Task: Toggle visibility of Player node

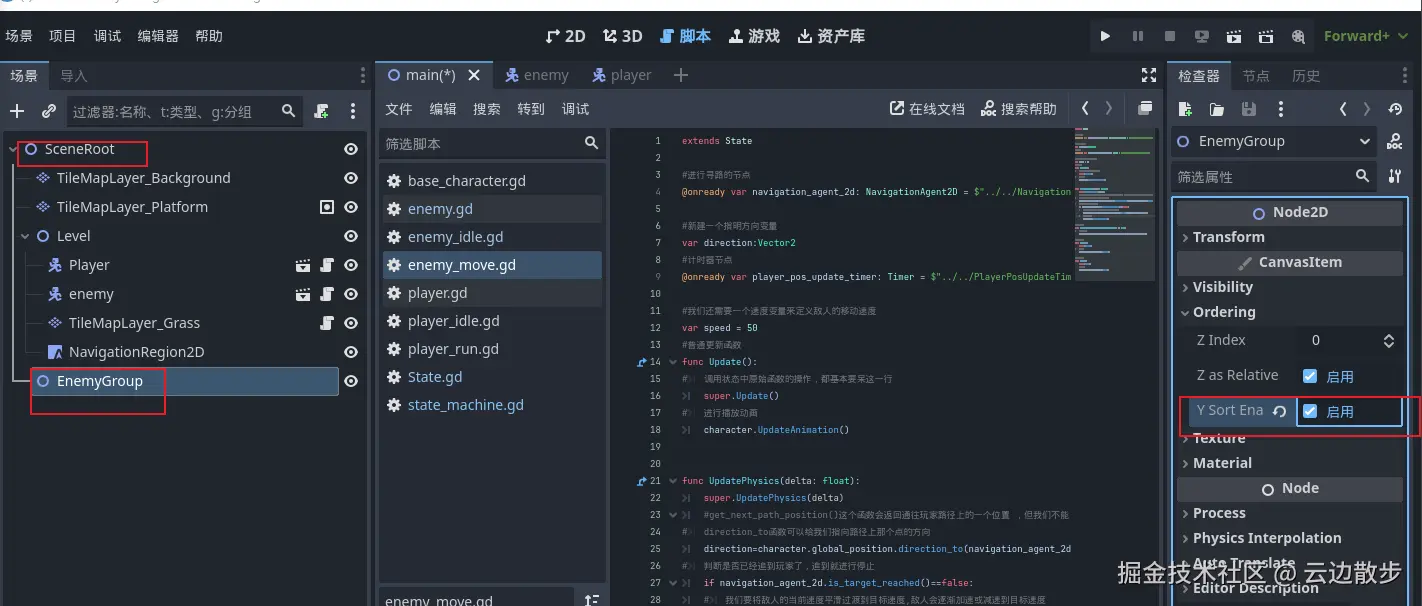Action: point(351,265)
